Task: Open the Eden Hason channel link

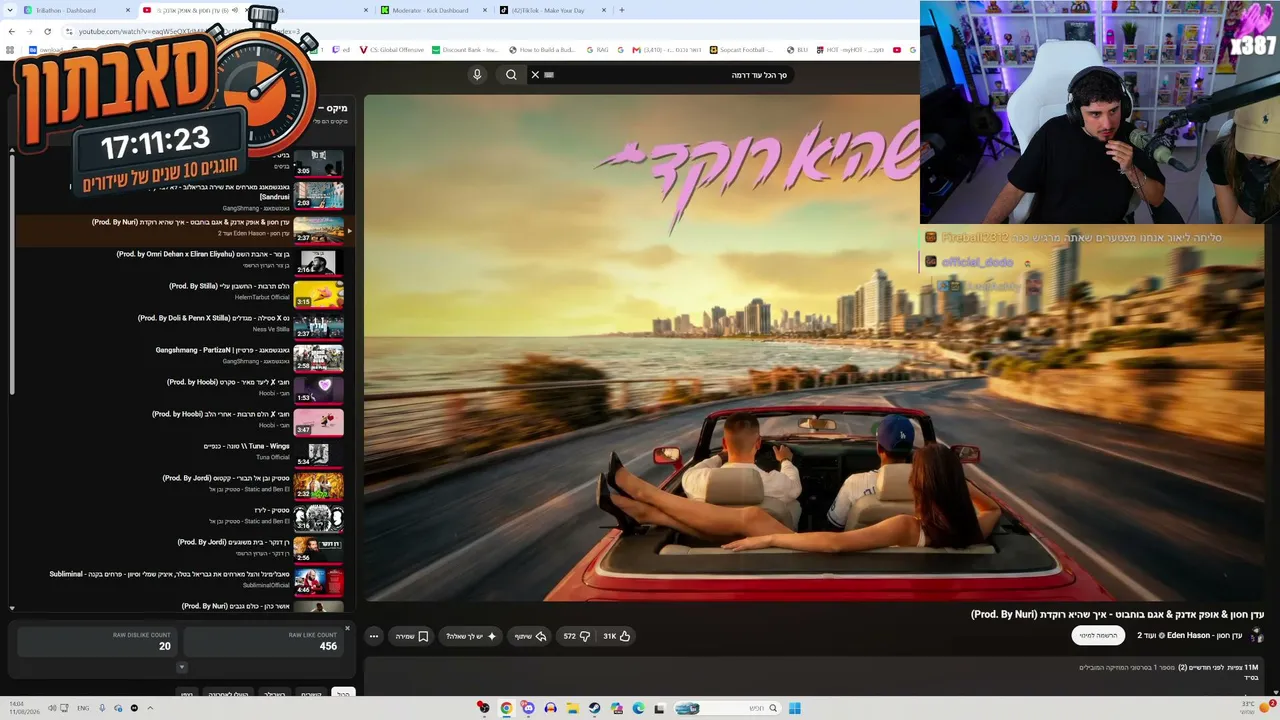Action: click(x=1189, y=635)
